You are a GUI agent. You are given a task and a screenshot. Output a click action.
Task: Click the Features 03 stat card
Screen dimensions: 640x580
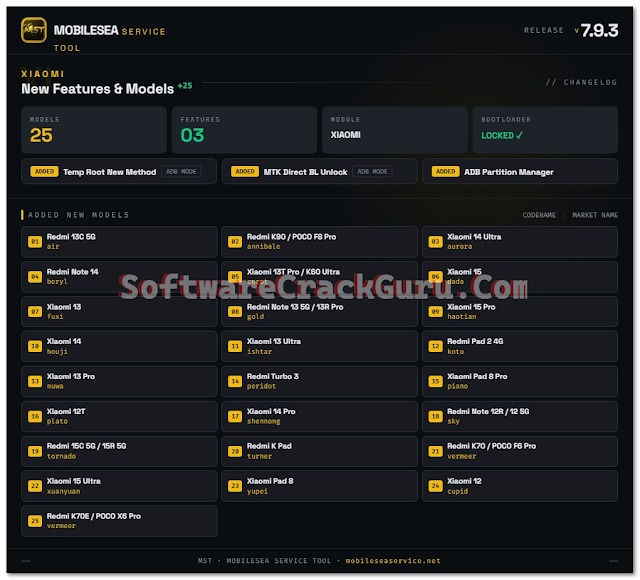[244, 130]
